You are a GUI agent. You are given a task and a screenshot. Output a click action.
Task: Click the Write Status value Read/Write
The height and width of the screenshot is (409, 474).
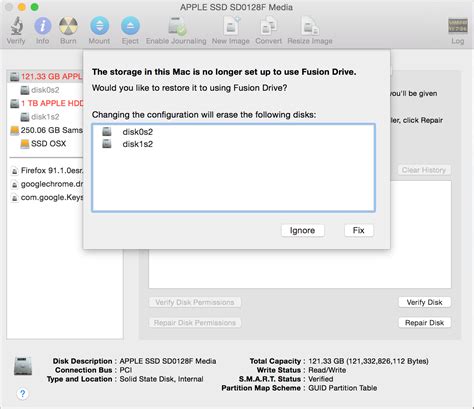[327, 370]
